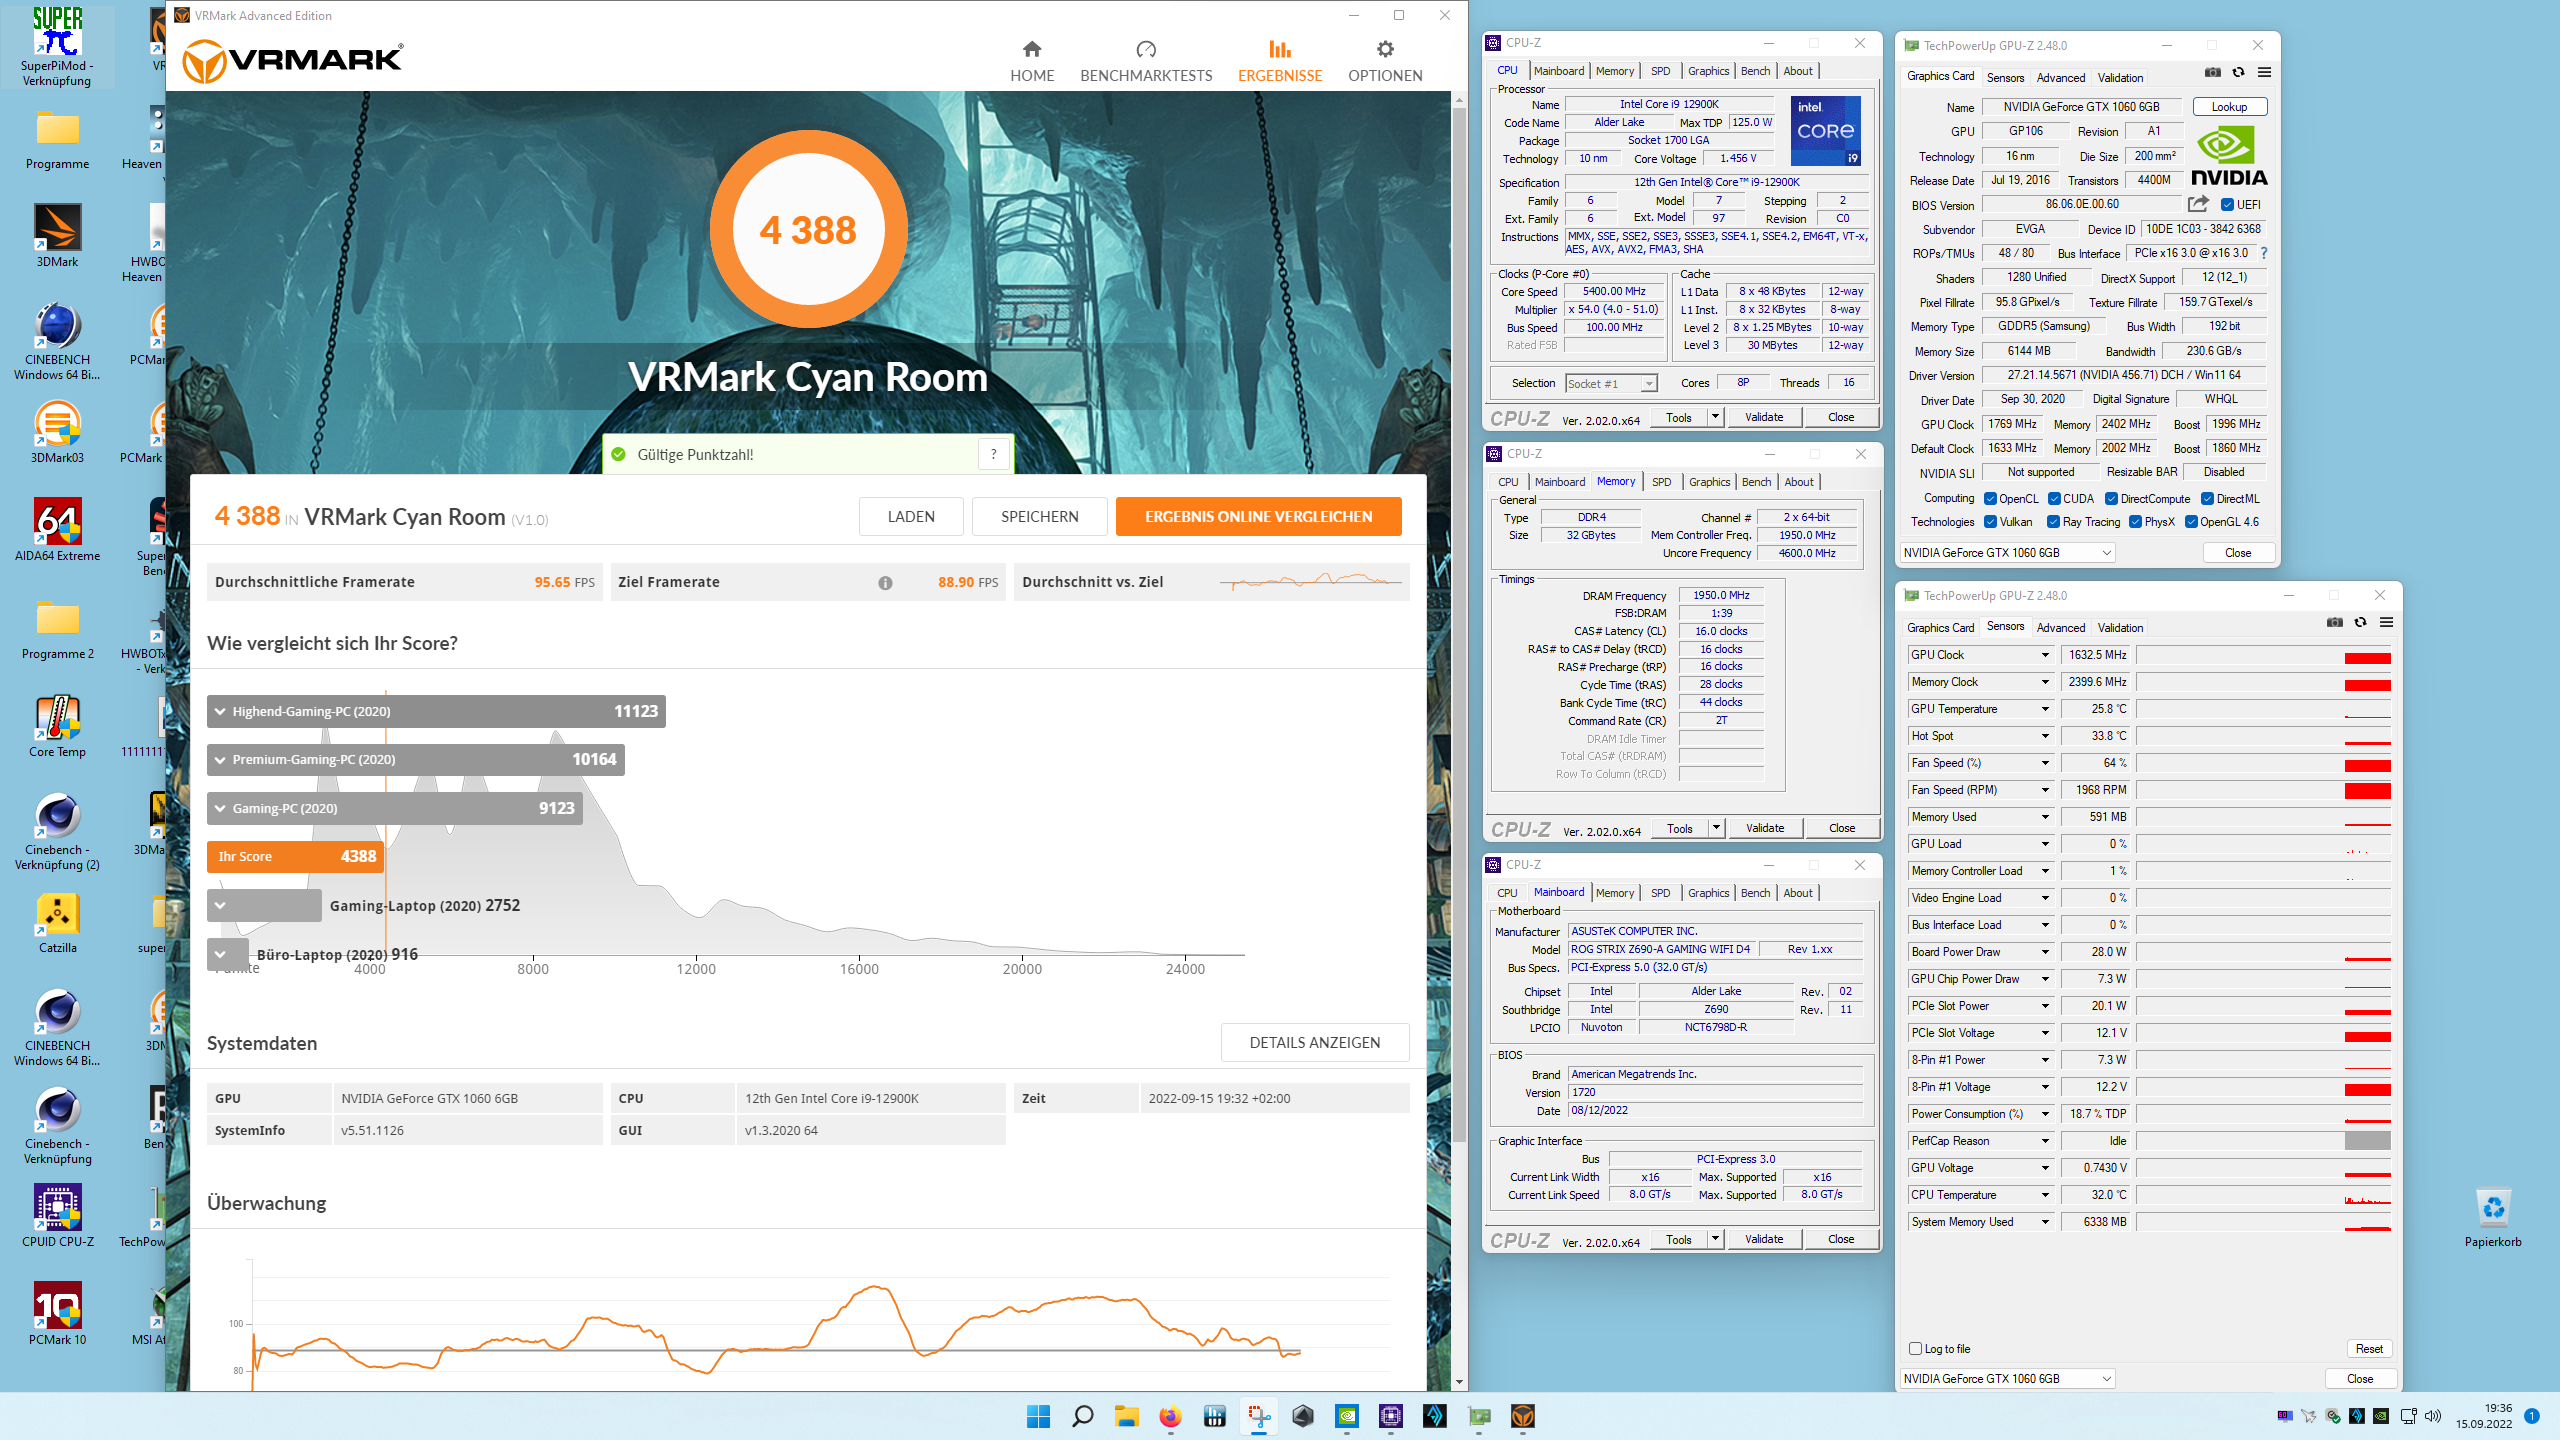Toggle PhysX checkbox in GPU-Z

pos(2135,522)
